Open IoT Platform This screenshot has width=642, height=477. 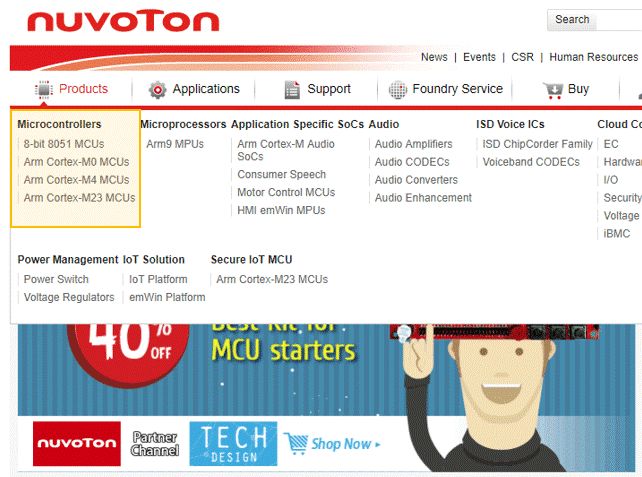point(158,279)
